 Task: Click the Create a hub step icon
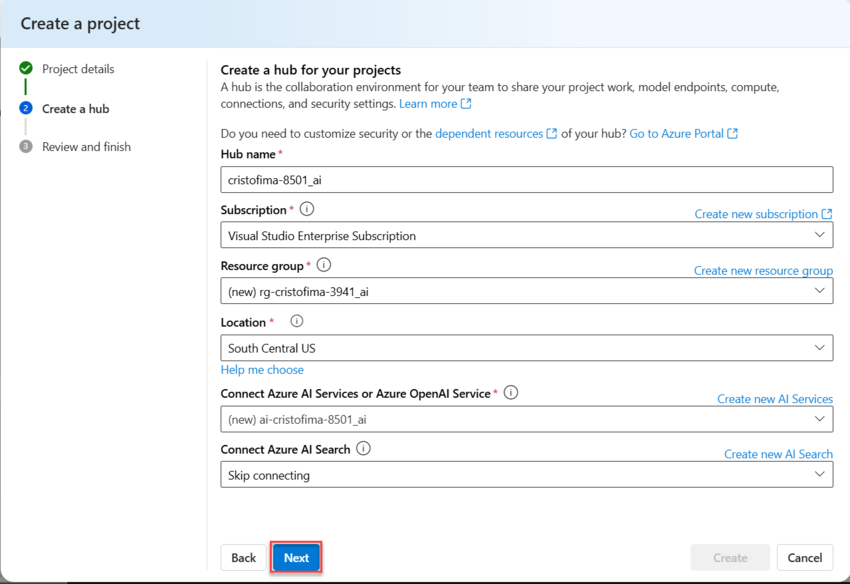pyautogui.click(x=25, y=108)
